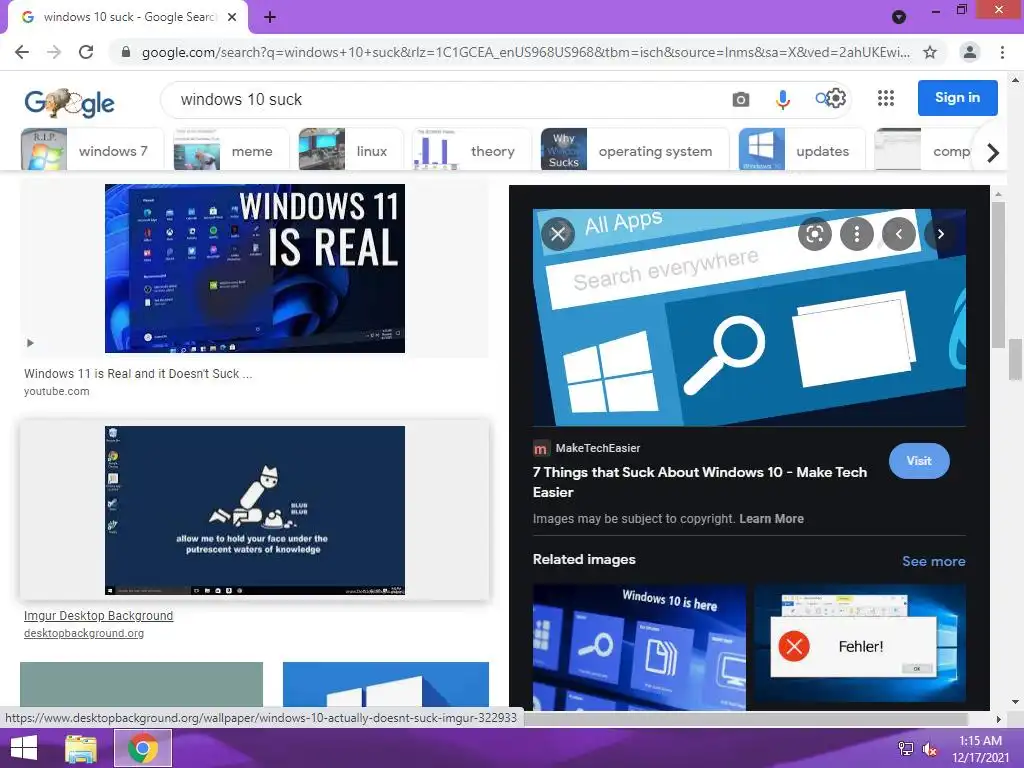Filter by 'windows 7' chip
Image resolution: width=1024 pixels, height=768 pixels.
[91, 150]
